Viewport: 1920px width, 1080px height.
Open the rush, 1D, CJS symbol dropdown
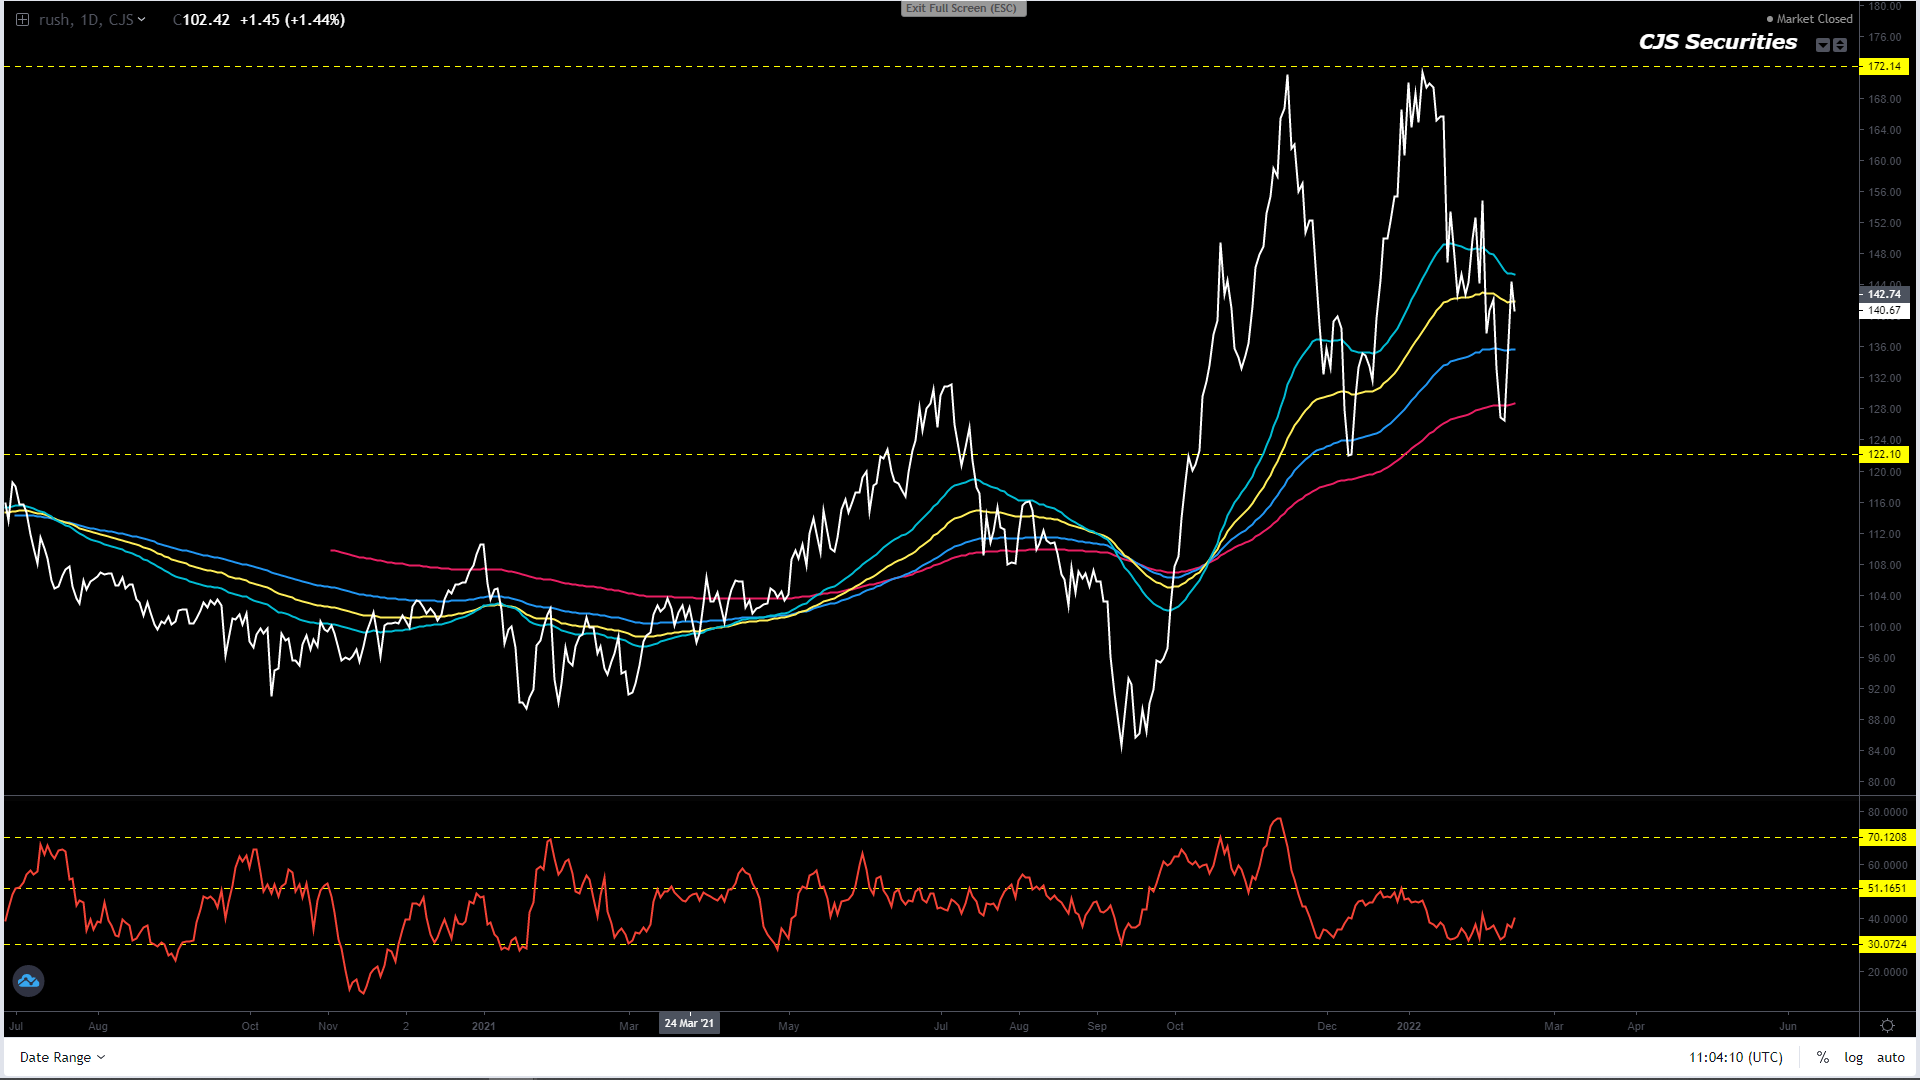click(x=92, y=19)
